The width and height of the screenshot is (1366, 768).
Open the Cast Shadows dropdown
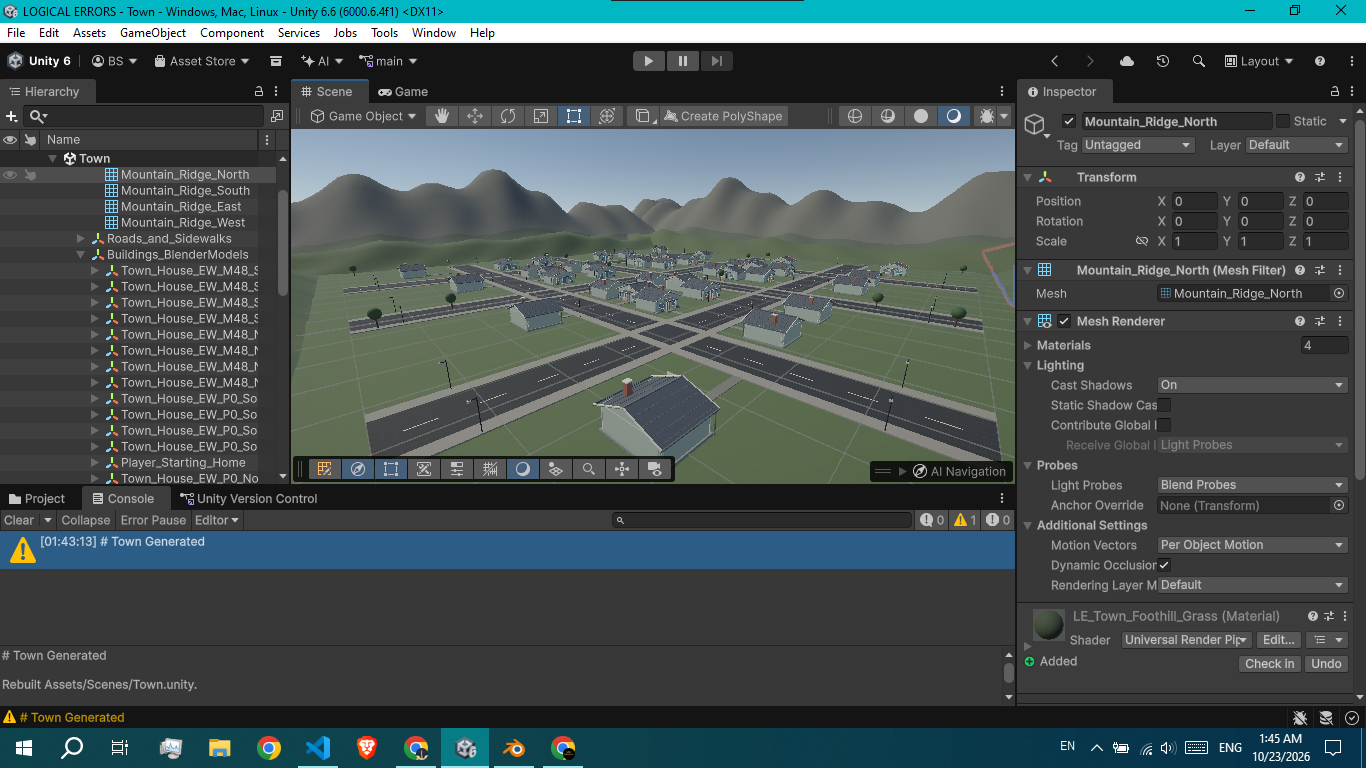[x=1253, y=385]
